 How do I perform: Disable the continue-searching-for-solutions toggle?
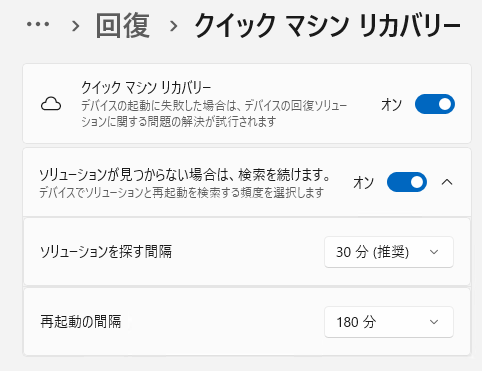pos(407,182)
